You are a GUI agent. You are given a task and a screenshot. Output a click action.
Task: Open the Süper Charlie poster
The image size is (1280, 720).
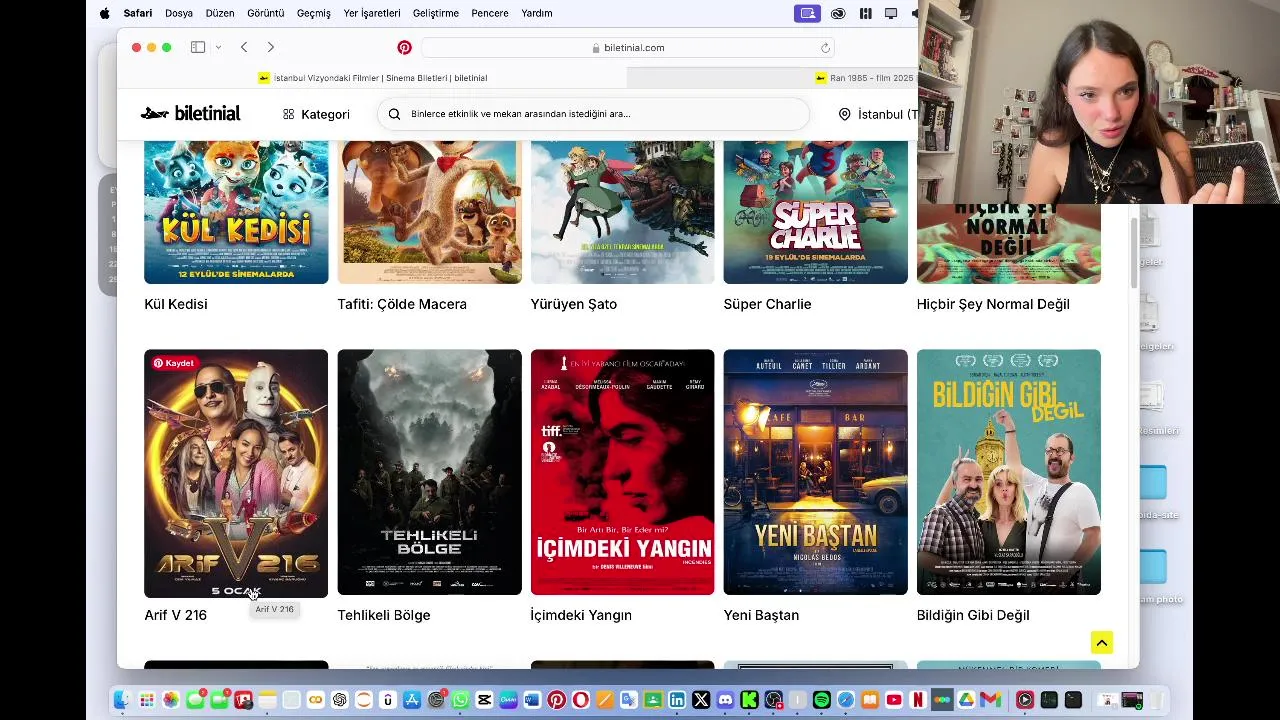[815, 212]
